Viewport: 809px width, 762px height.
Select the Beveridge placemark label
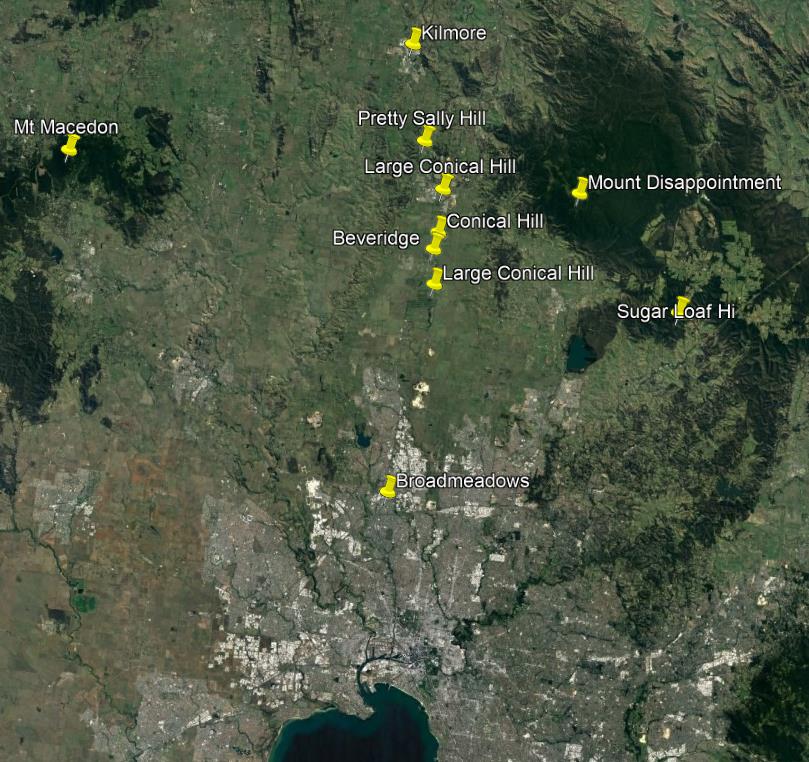click(x=375, y=238)
